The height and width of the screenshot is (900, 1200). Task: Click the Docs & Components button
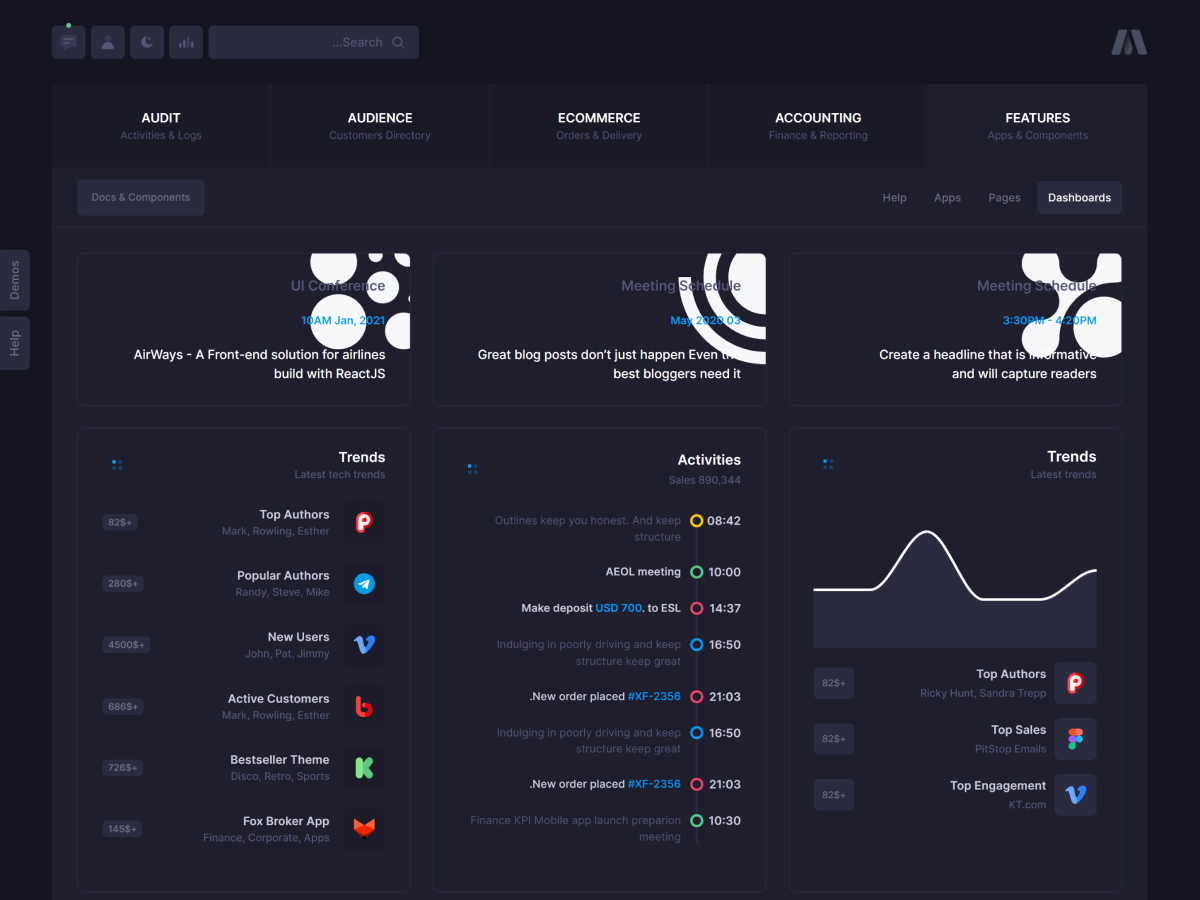[x=141, y=198]
